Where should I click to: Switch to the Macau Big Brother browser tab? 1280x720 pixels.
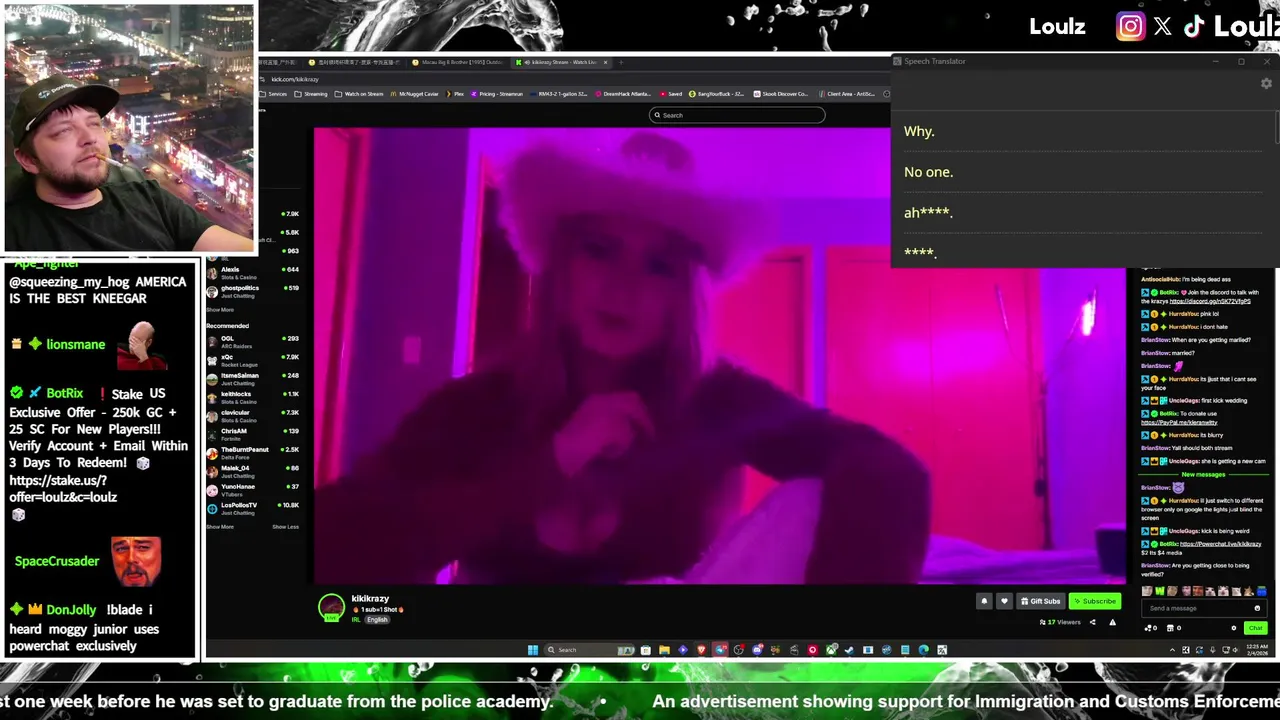[457, 62]
